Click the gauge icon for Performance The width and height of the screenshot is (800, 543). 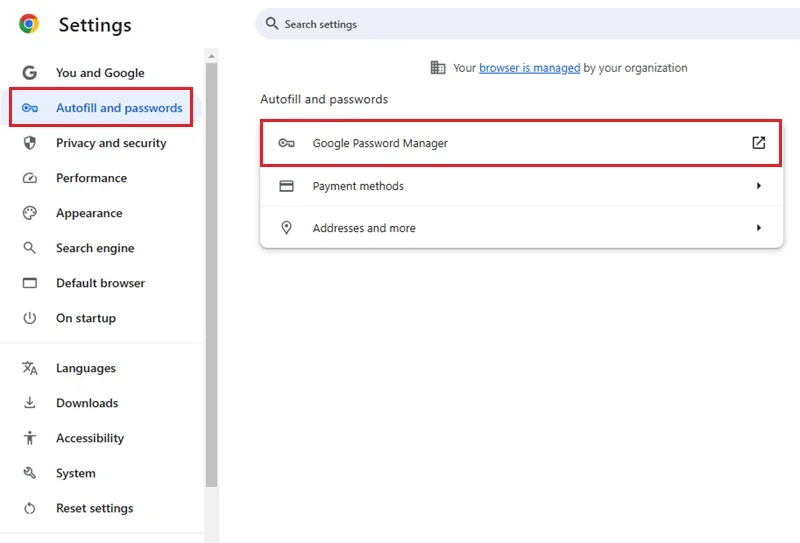(30, 178)
